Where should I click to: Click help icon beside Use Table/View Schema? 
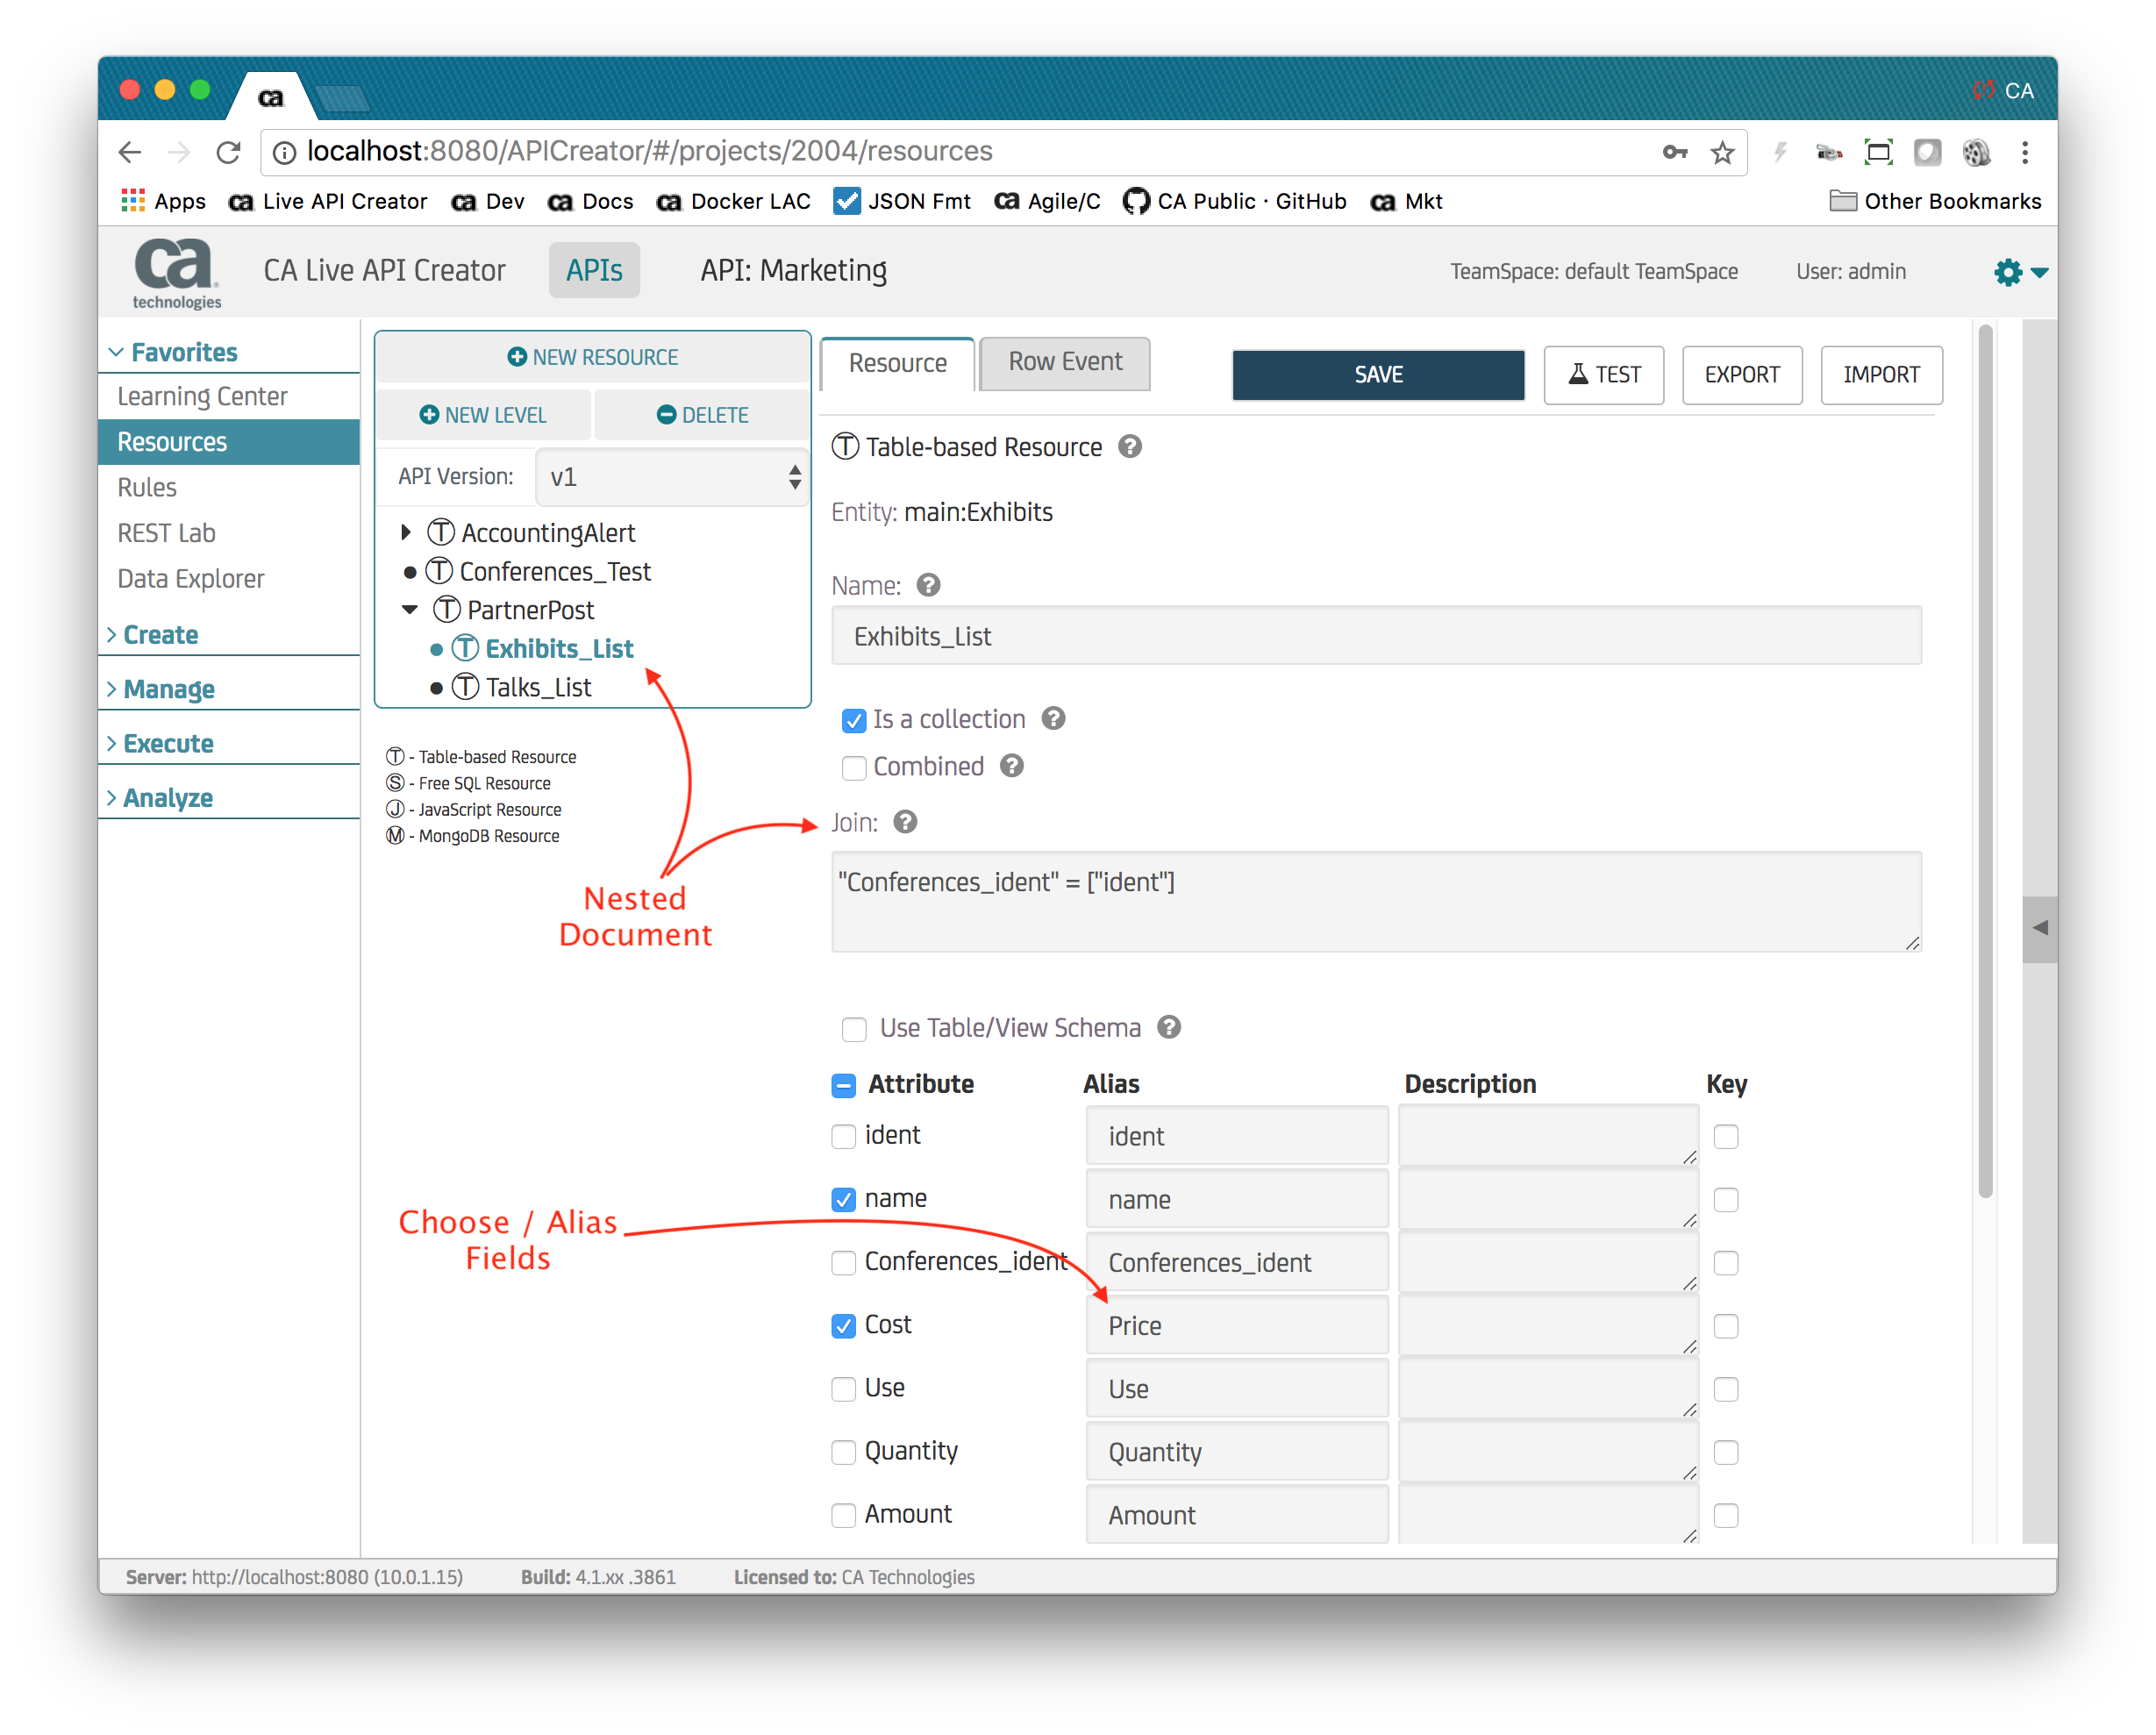click(x=1169, y=1027)
